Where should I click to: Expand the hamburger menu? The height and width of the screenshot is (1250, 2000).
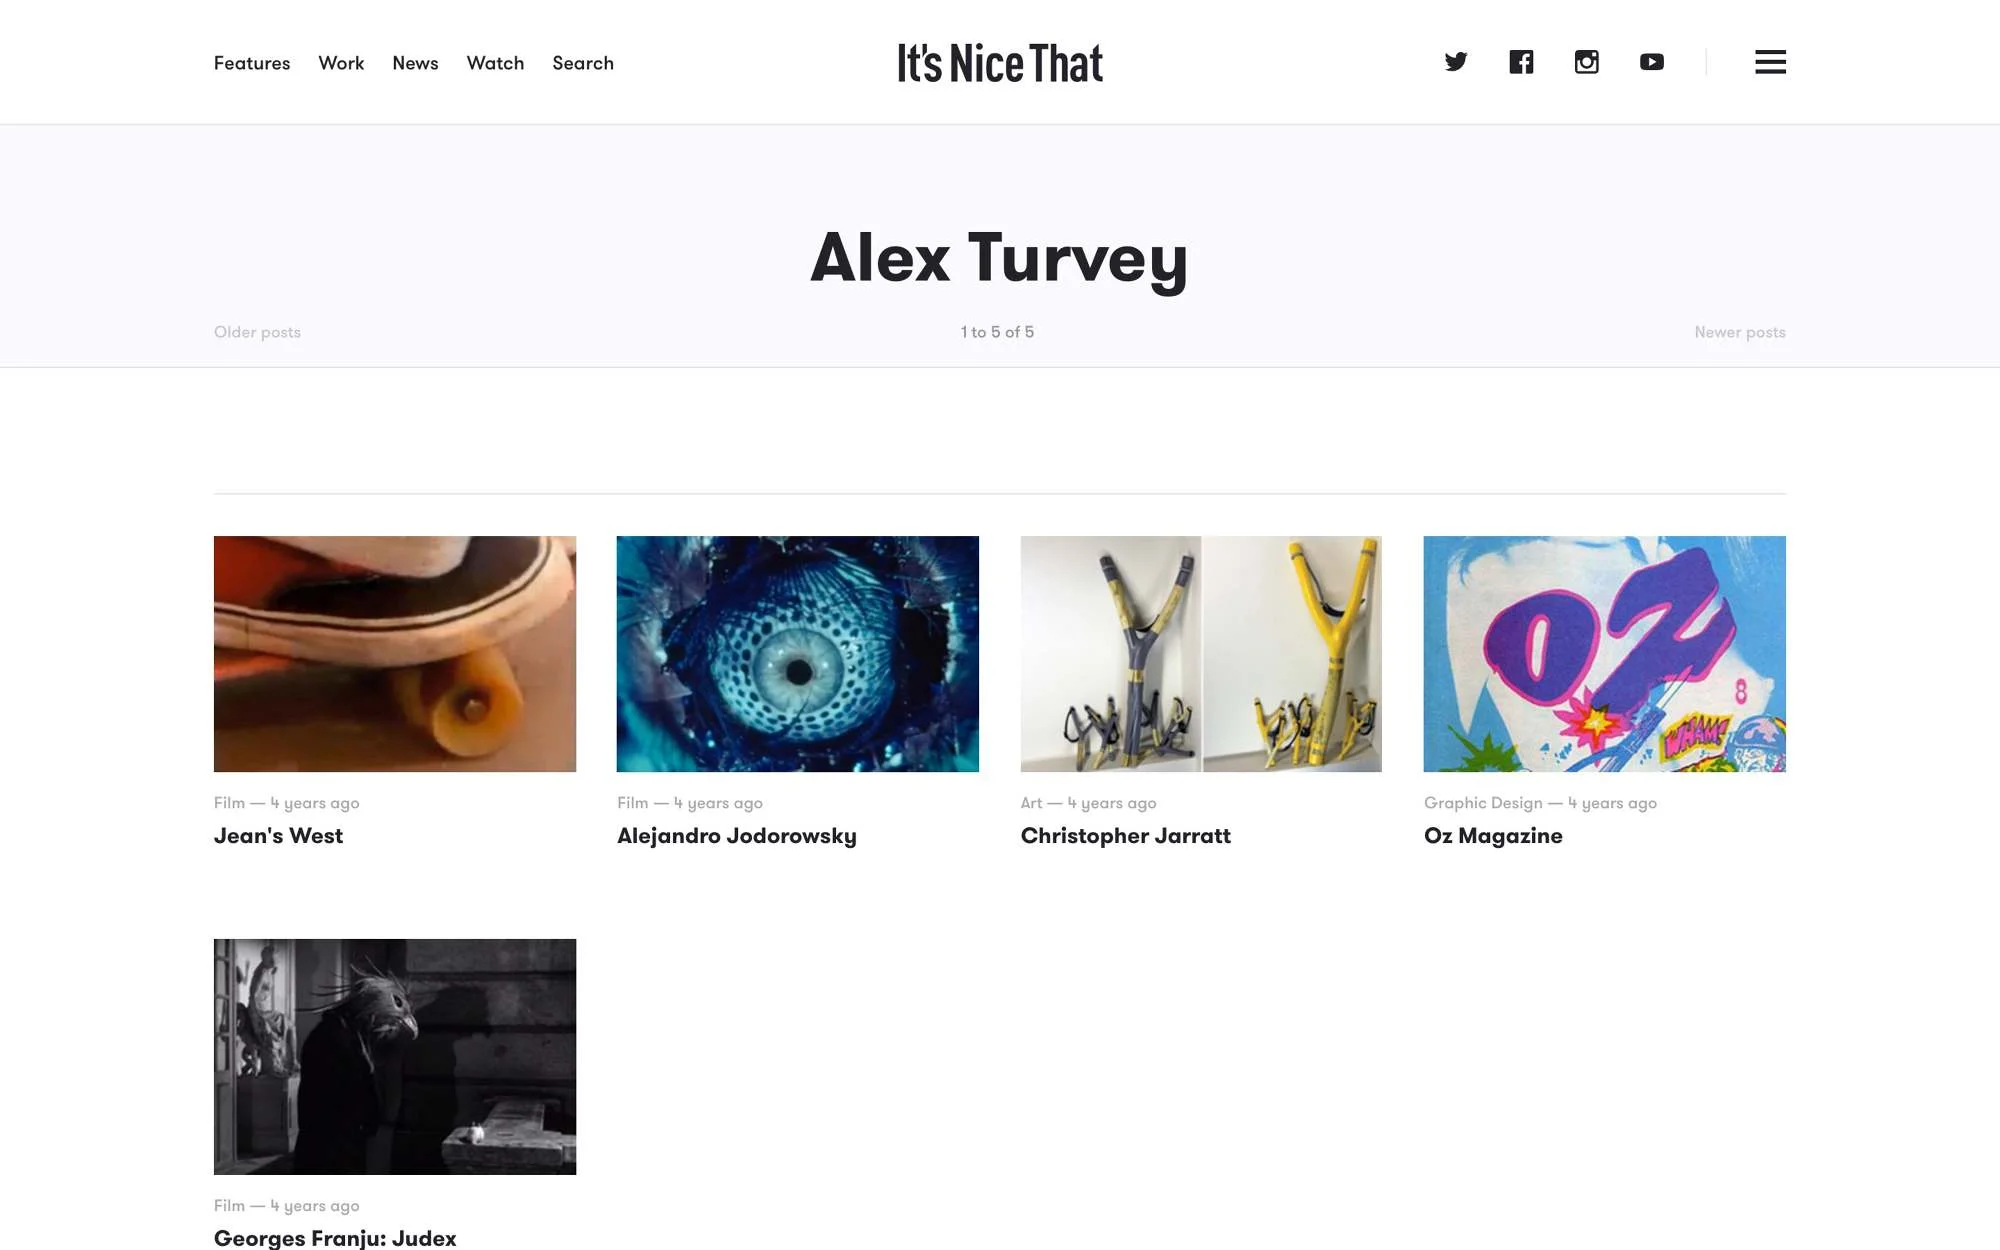tap(1770, 62)
